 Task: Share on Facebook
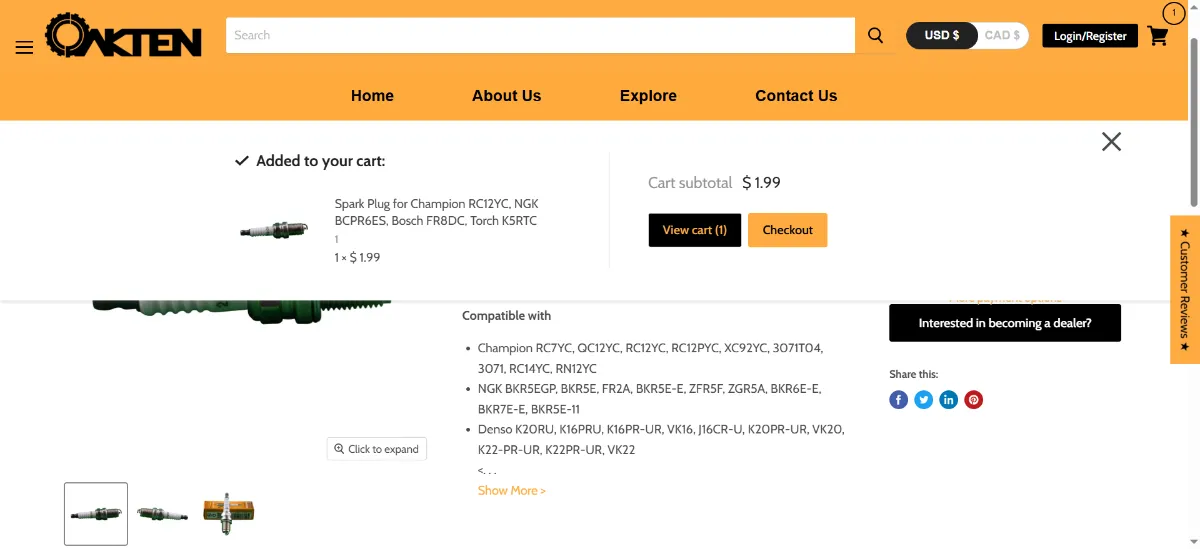click(x=899, y=400)
